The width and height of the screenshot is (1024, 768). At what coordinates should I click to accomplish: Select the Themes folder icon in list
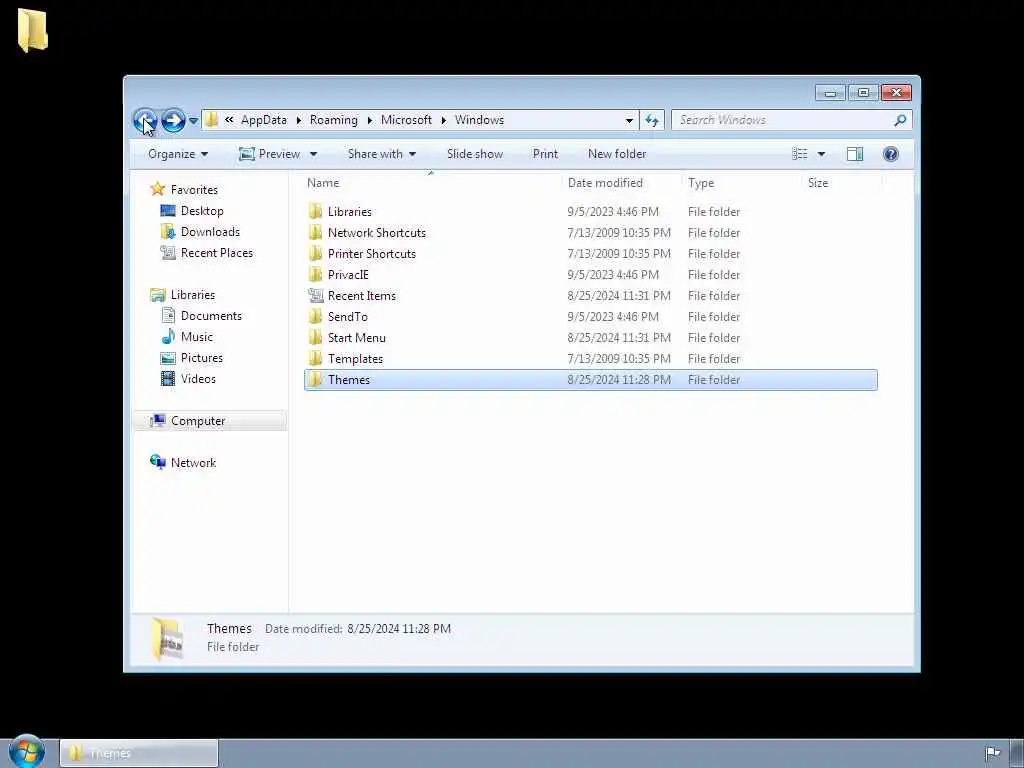[x=315, y=379]
